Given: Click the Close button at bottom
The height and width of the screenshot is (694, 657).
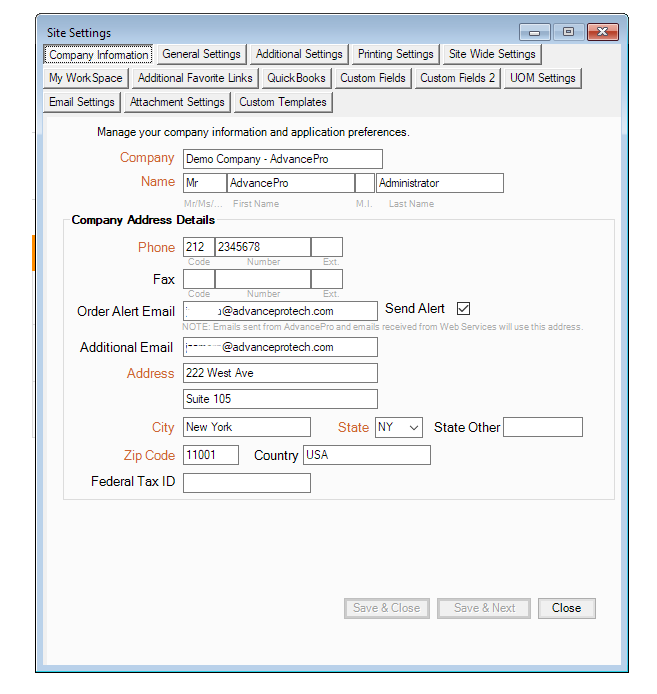Looking at the screenshot, I should click(566, 608).
